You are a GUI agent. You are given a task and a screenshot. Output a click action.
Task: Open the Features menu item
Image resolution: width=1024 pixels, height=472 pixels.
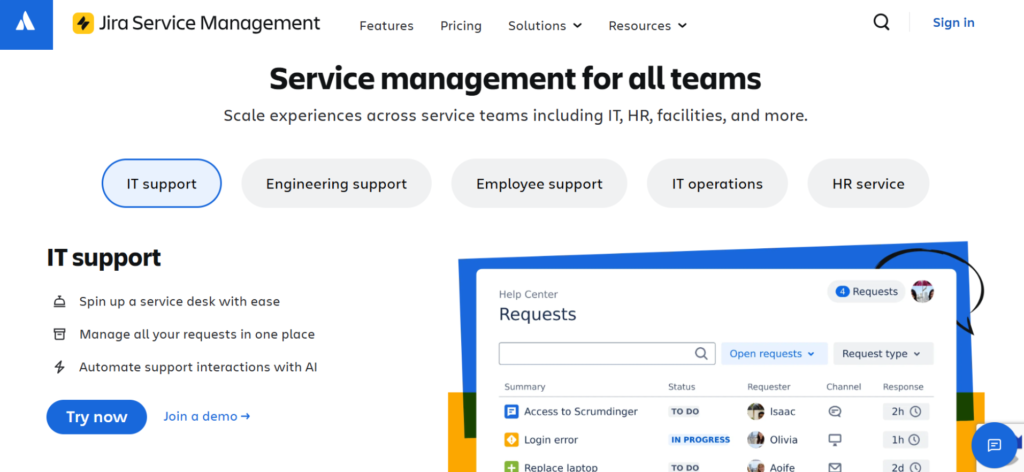(x=387, y=25)
